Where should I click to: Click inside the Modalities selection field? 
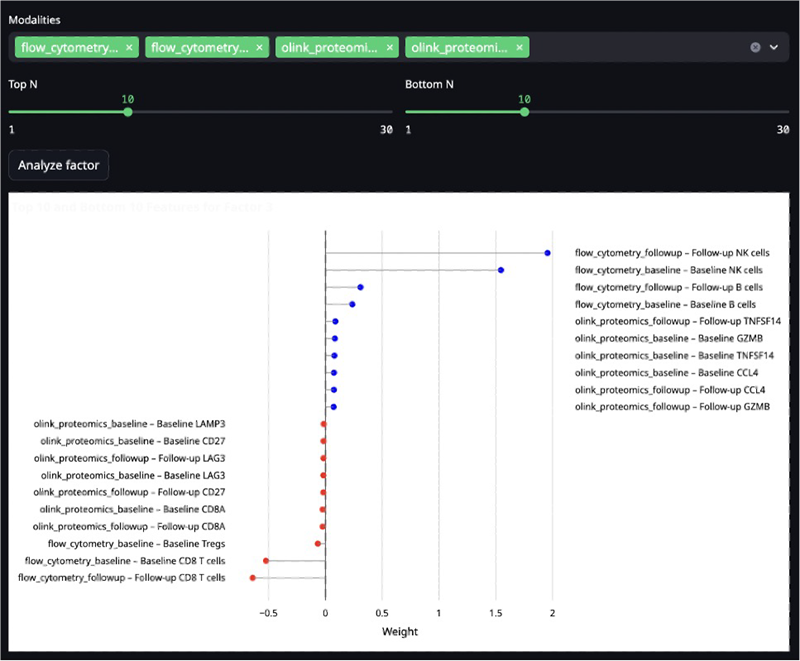click(620, 47)
